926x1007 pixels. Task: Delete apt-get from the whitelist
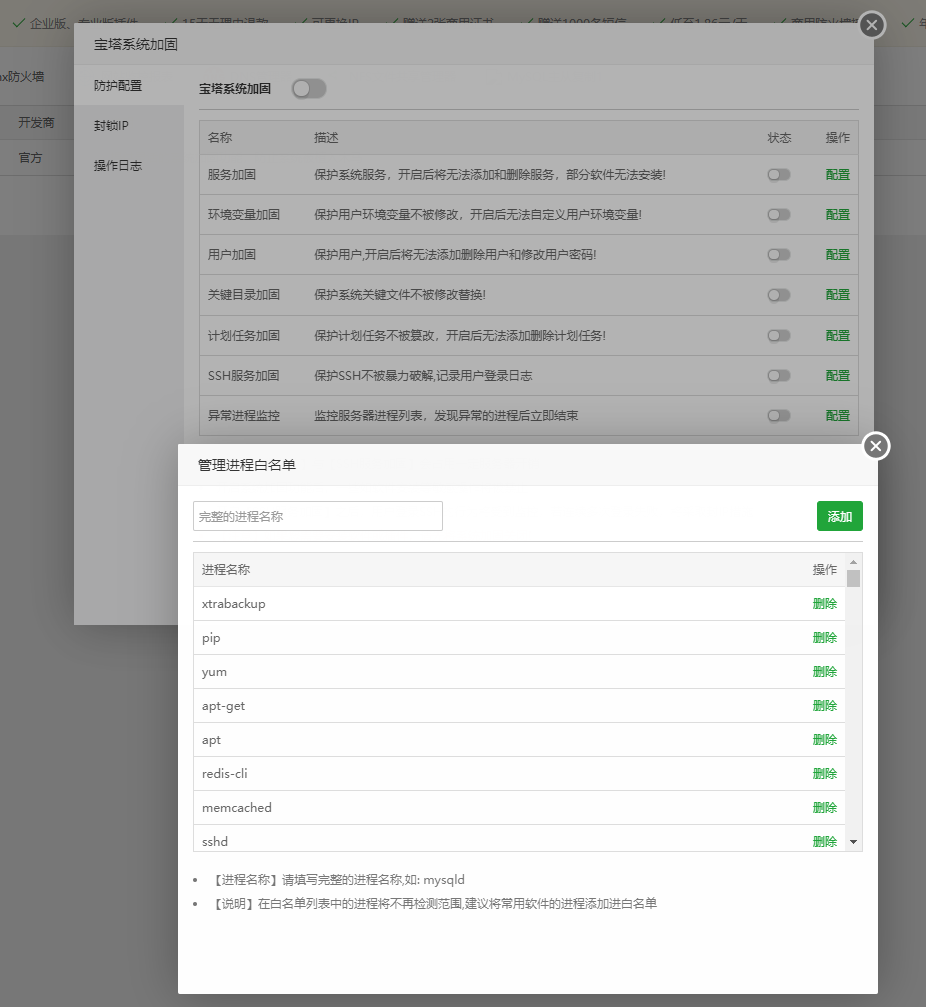tap(825, 706)
